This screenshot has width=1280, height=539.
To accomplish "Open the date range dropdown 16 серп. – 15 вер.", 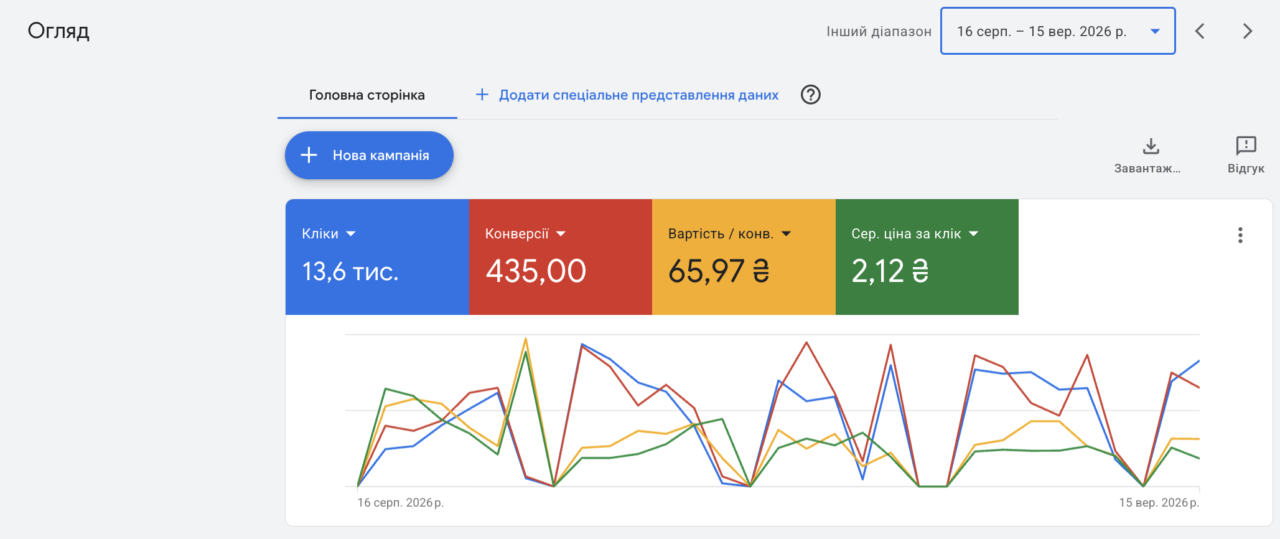I will tap(1058, 31).
